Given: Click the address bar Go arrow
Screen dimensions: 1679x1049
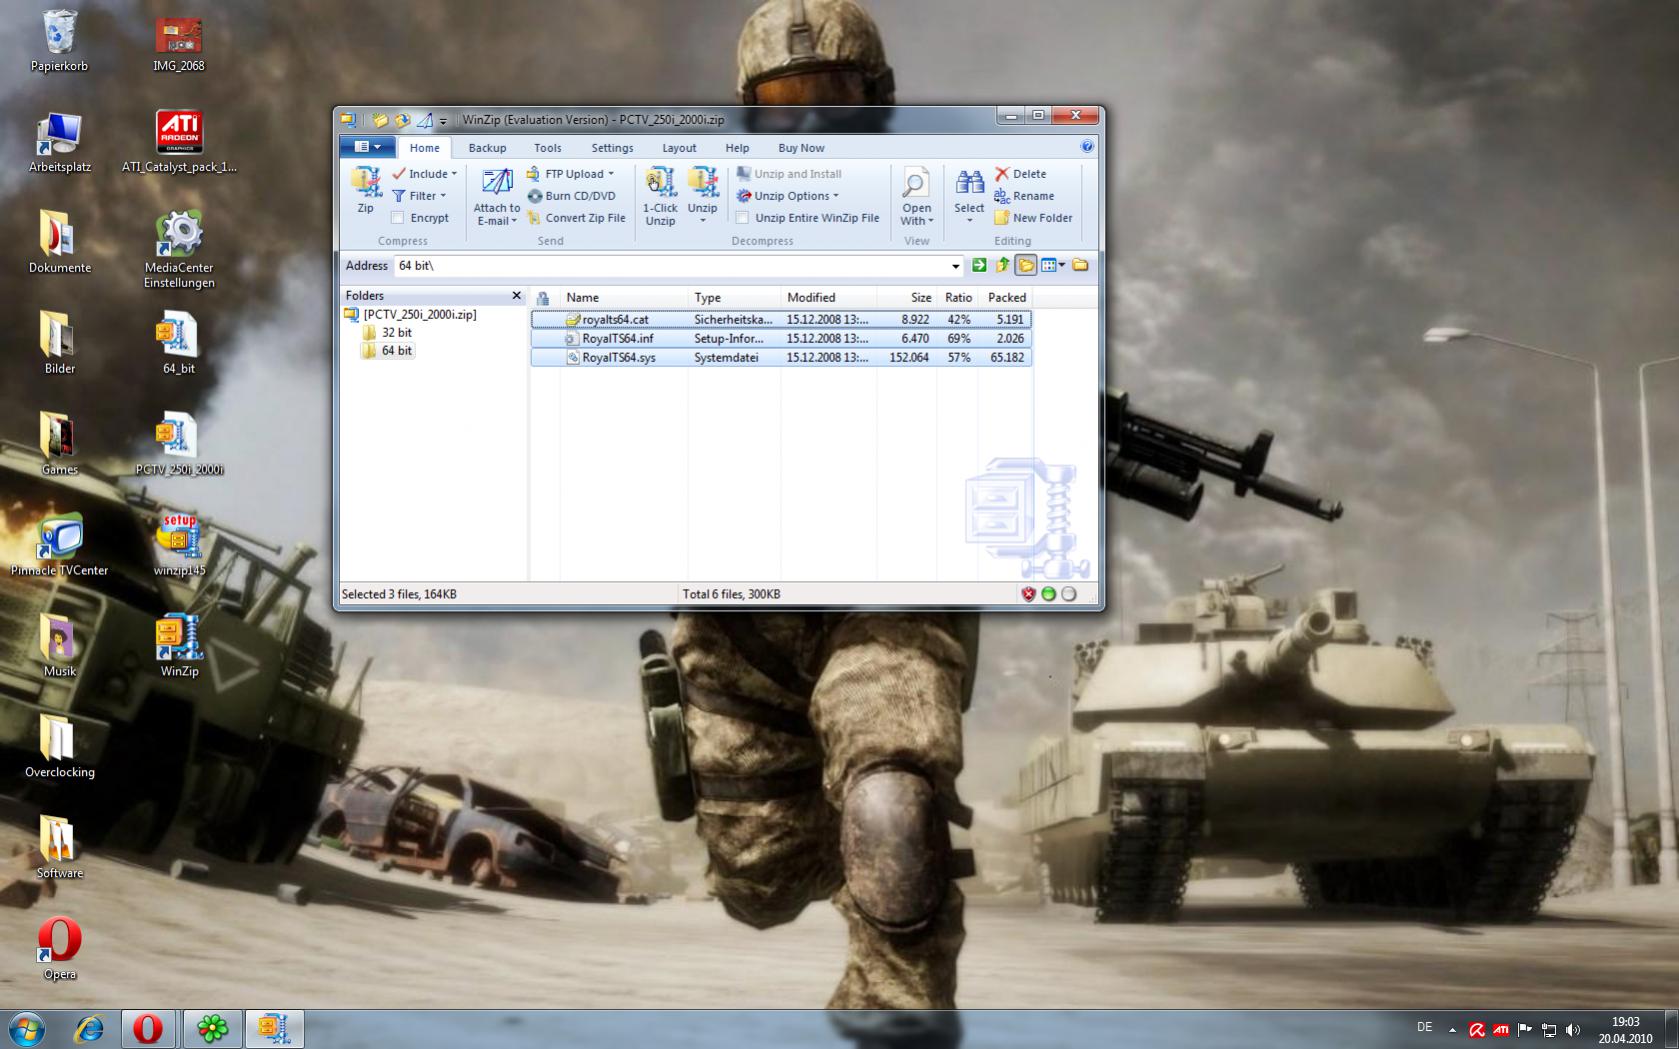Looking at the screenshot, I should [979, 266].
